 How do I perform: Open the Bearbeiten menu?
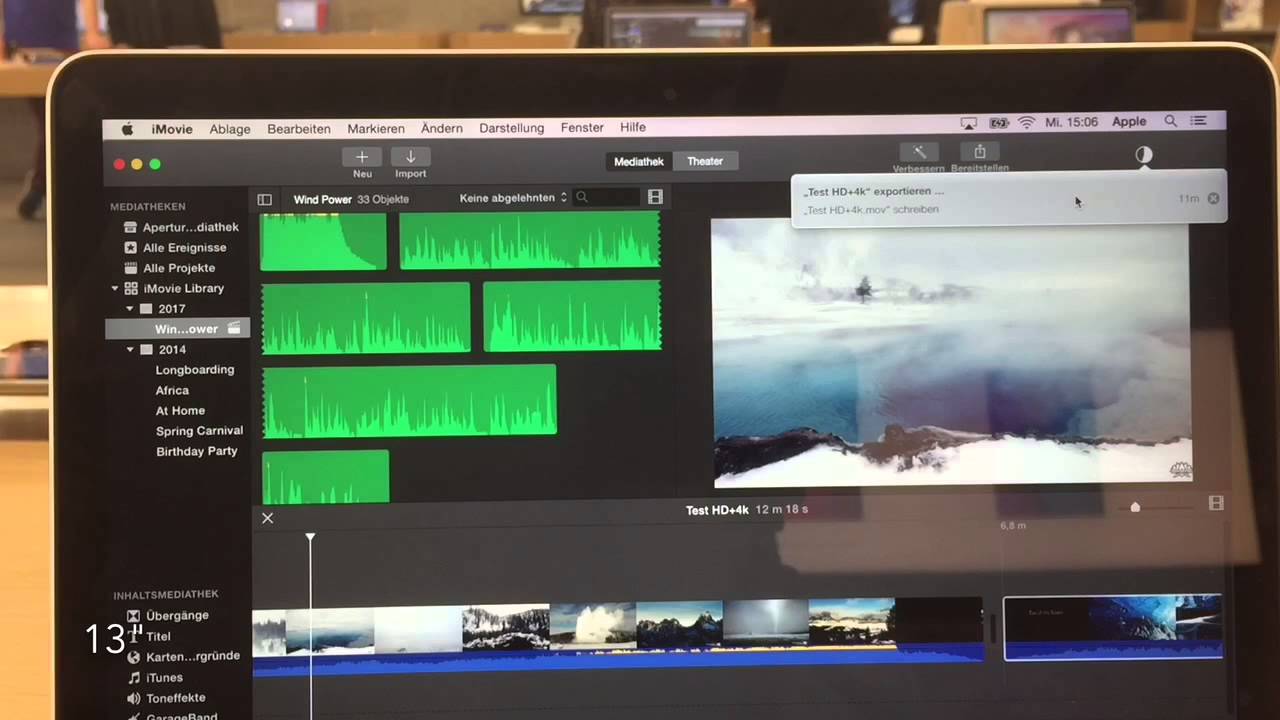tap(299, 129)
